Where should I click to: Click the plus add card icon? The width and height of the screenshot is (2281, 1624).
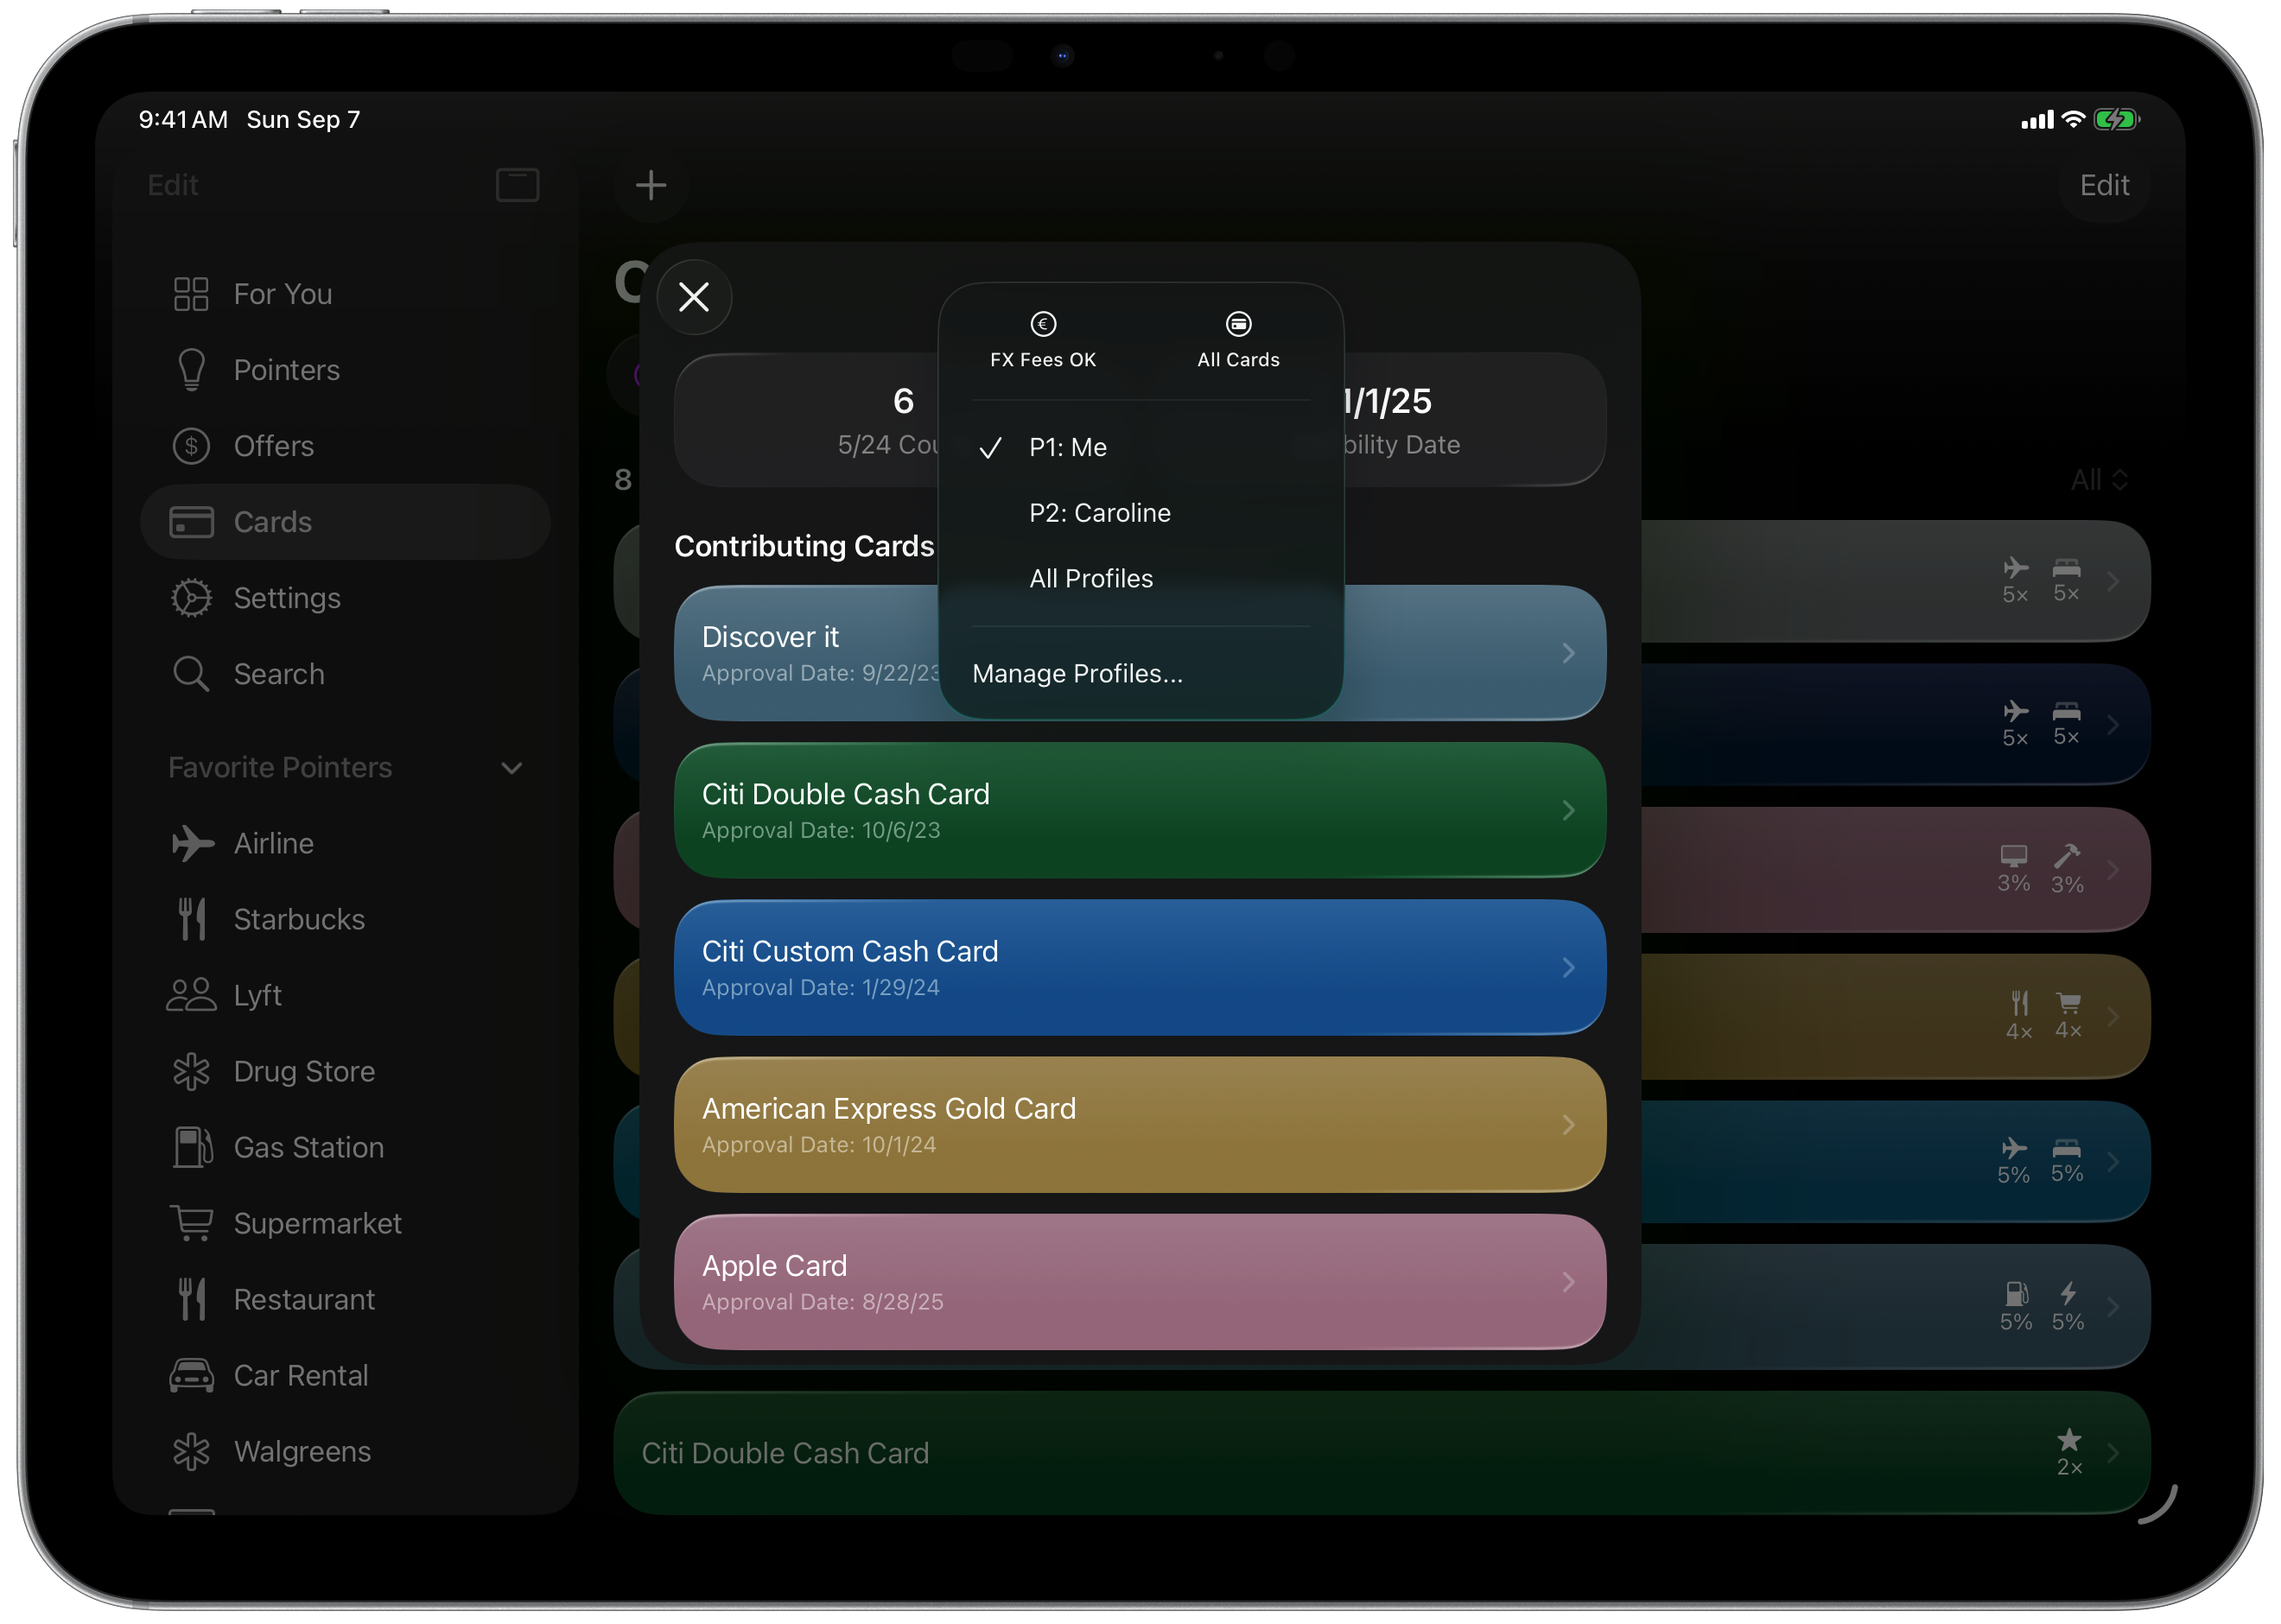click(651, 185)
